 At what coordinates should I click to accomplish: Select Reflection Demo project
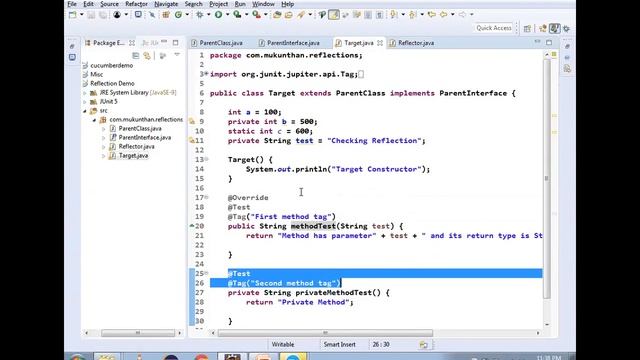click(x=112, y=83)
